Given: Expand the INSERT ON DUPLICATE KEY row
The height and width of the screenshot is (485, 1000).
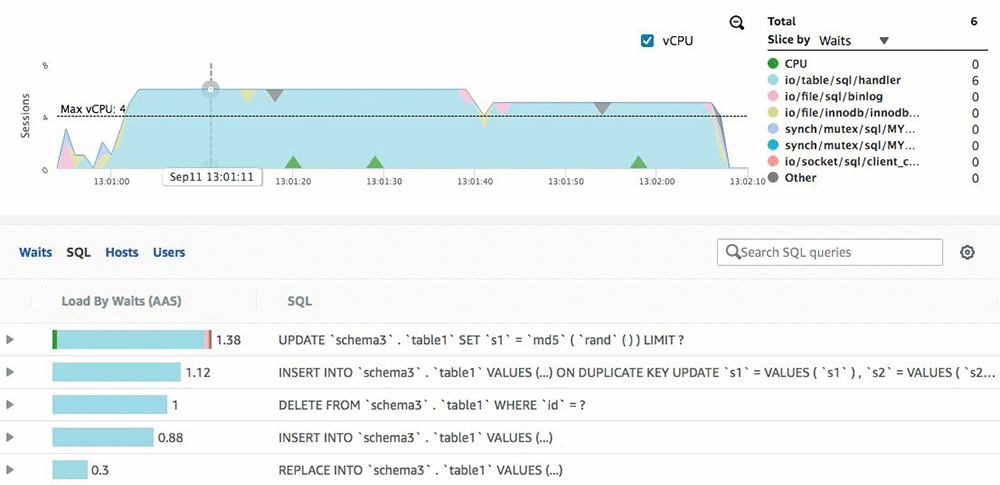Looking at the screenshot, I should click(x=10, y=372).
